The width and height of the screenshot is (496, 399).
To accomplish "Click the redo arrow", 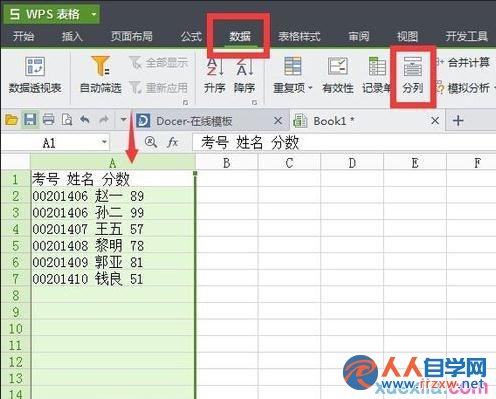I will (104, 120).
